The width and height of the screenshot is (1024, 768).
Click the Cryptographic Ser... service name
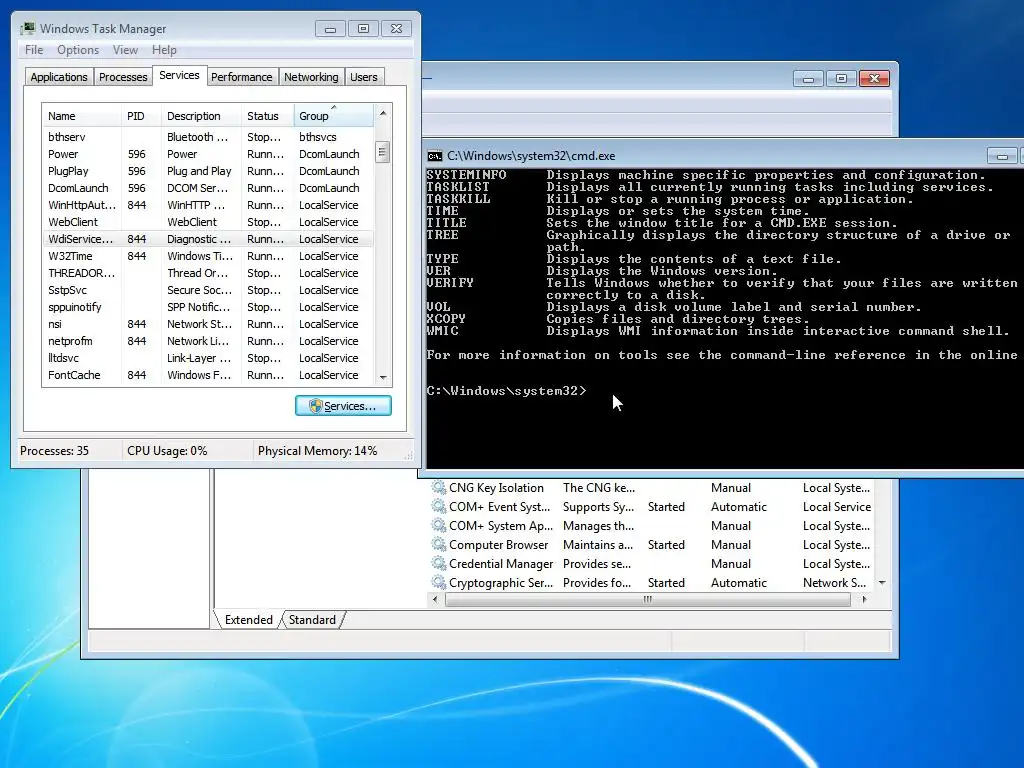click(x=501, y=583)
